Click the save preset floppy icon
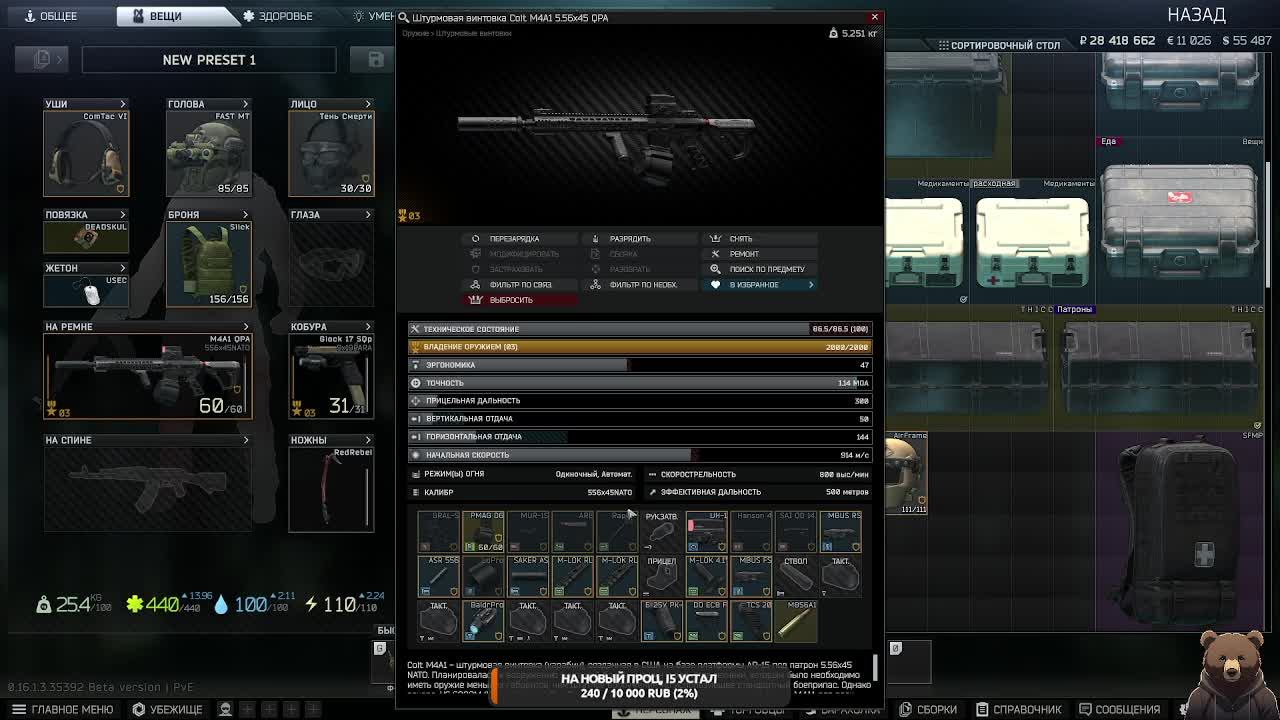Image resolution: width=1280 pixels, height=720 pixels. pyautogui.click(x=375, y=60)
